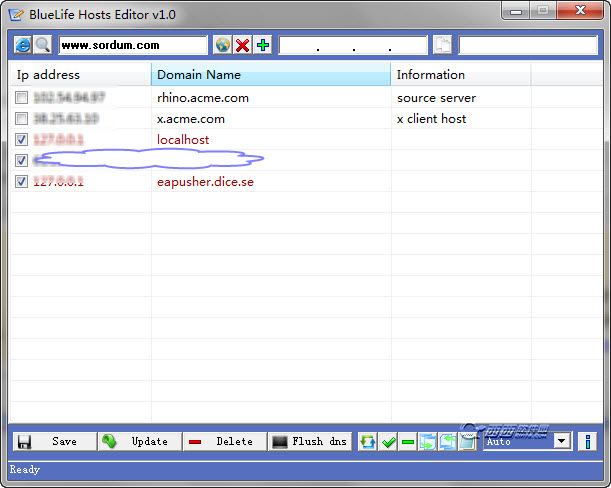
Task: Click the green arrows refresh icon
Action: pos(367,442)
